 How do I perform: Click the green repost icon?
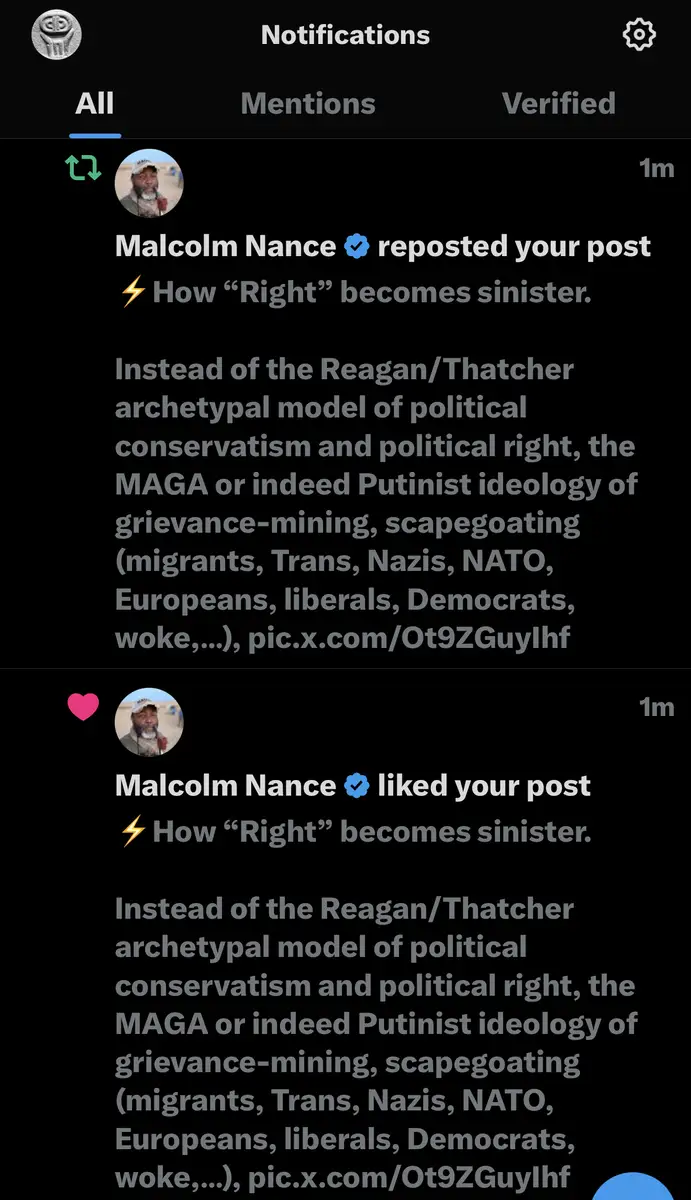tap(83, 168)
